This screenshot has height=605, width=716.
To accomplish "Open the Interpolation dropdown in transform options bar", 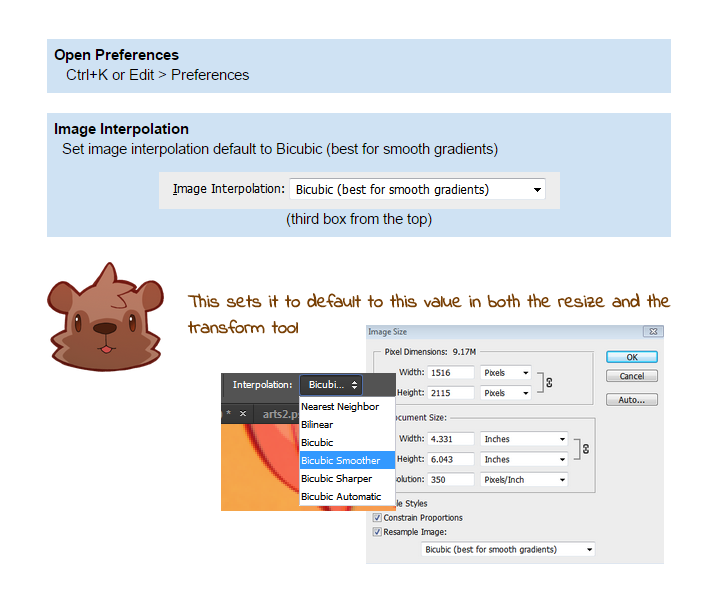I will [x=331, y=385].
